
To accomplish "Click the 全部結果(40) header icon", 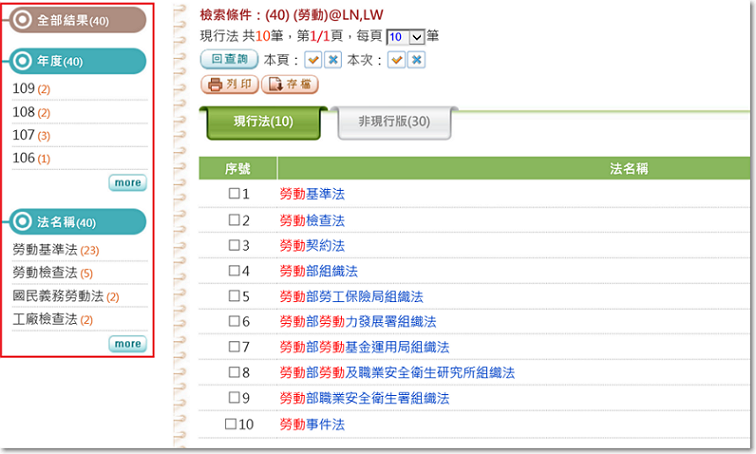I will tap(22, 20).
